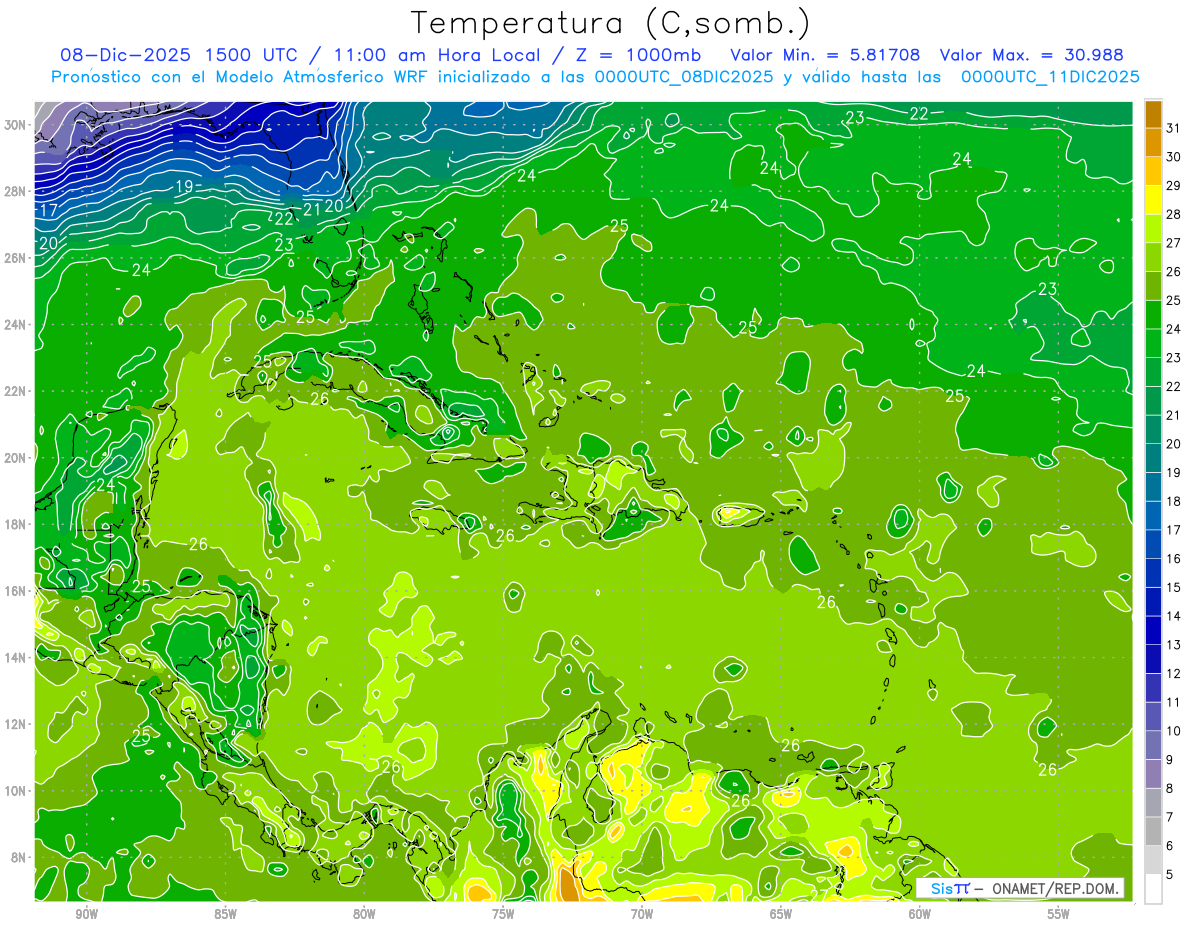Click the latitude label '20N'

(17, 458)
